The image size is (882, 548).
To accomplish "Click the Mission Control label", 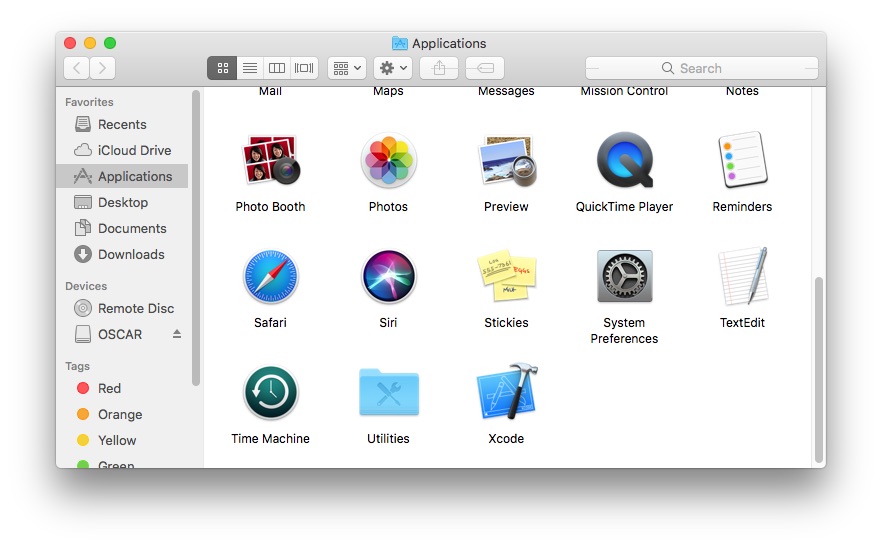I will [624, 91].
